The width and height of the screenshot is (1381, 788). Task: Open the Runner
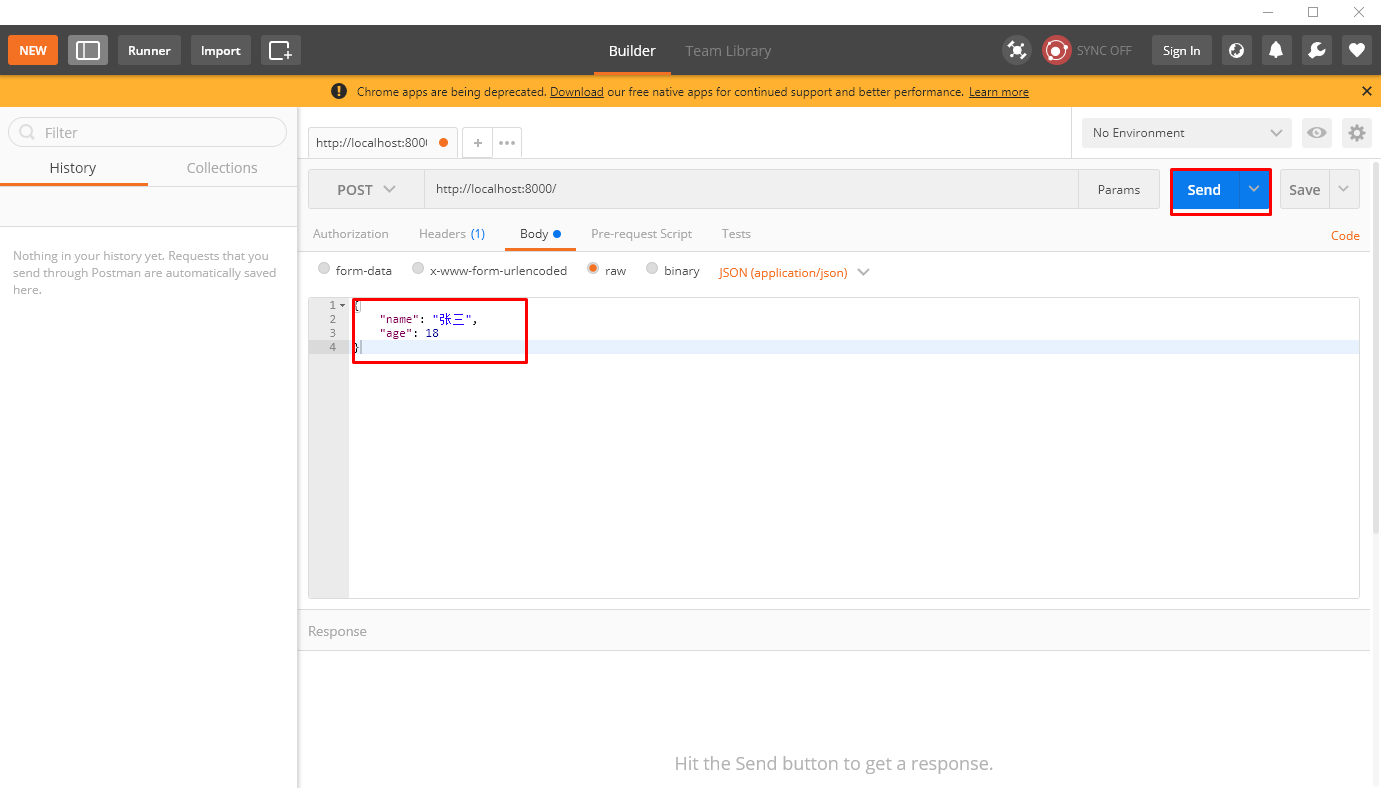tap(149, 50)
